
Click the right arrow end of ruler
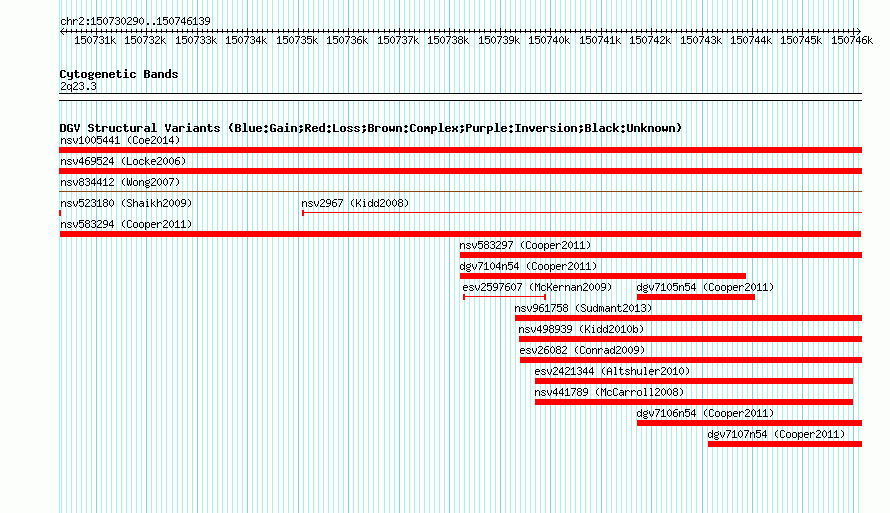coord(859,31)
